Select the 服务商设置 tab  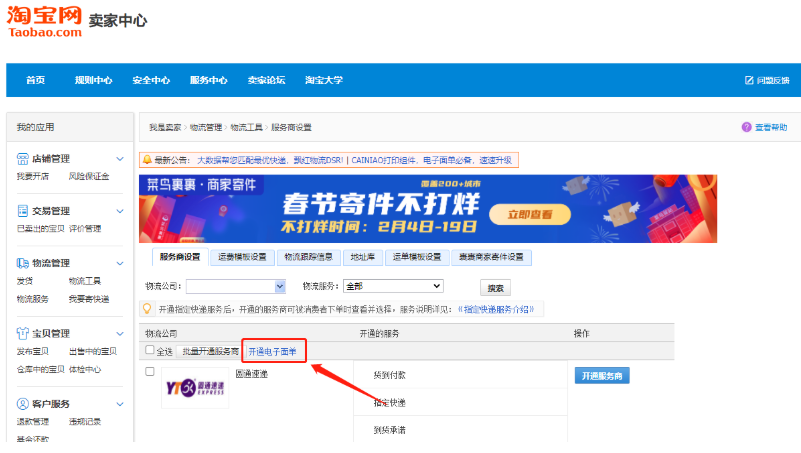[180, 257]
